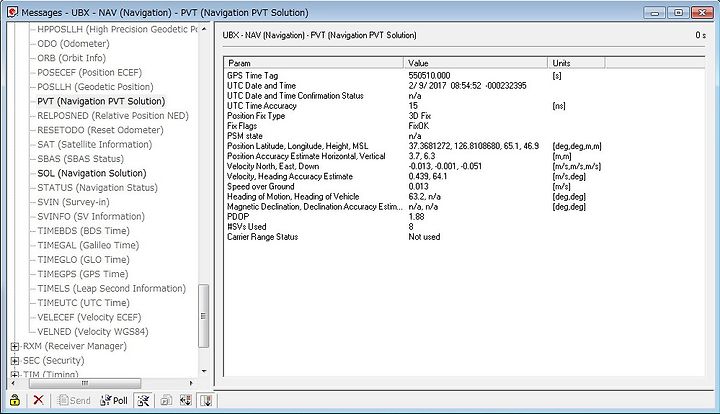Select ORB (Orbit Info) message
This screenshot has height=414, width=720.
click(72, 58)
